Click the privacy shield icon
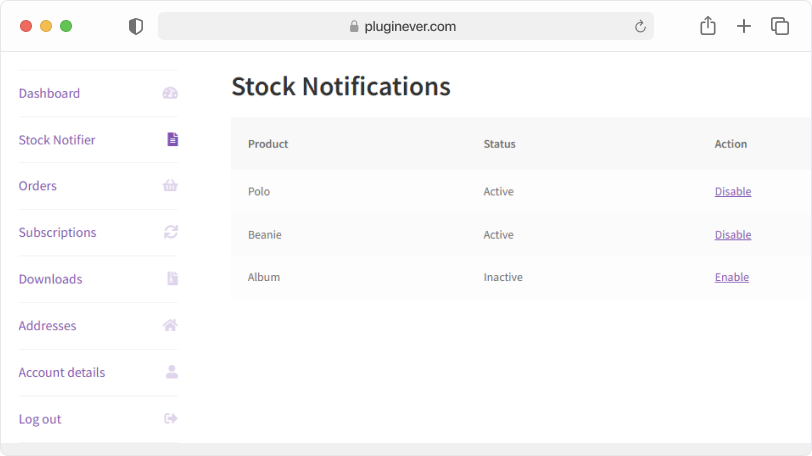 pyautogui.click(x=136, y=26)
